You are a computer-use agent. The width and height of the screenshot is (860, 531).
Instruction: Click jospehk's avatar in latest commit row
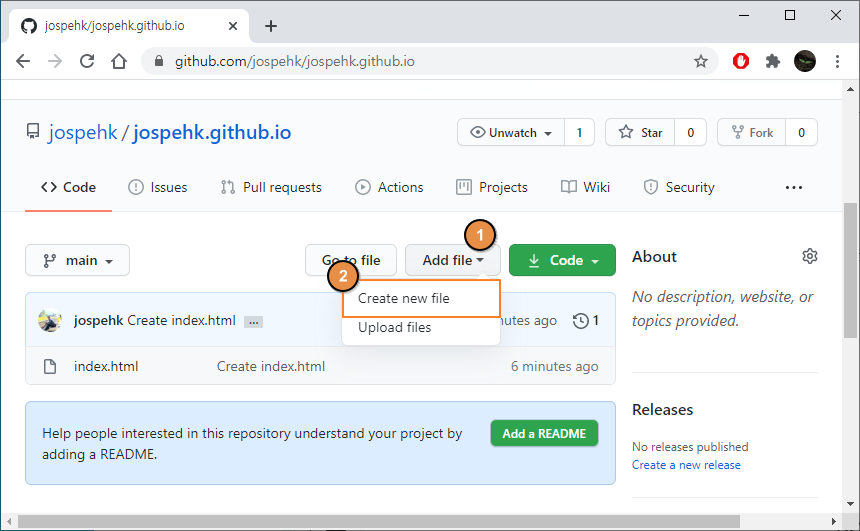(x=50, y=320)
